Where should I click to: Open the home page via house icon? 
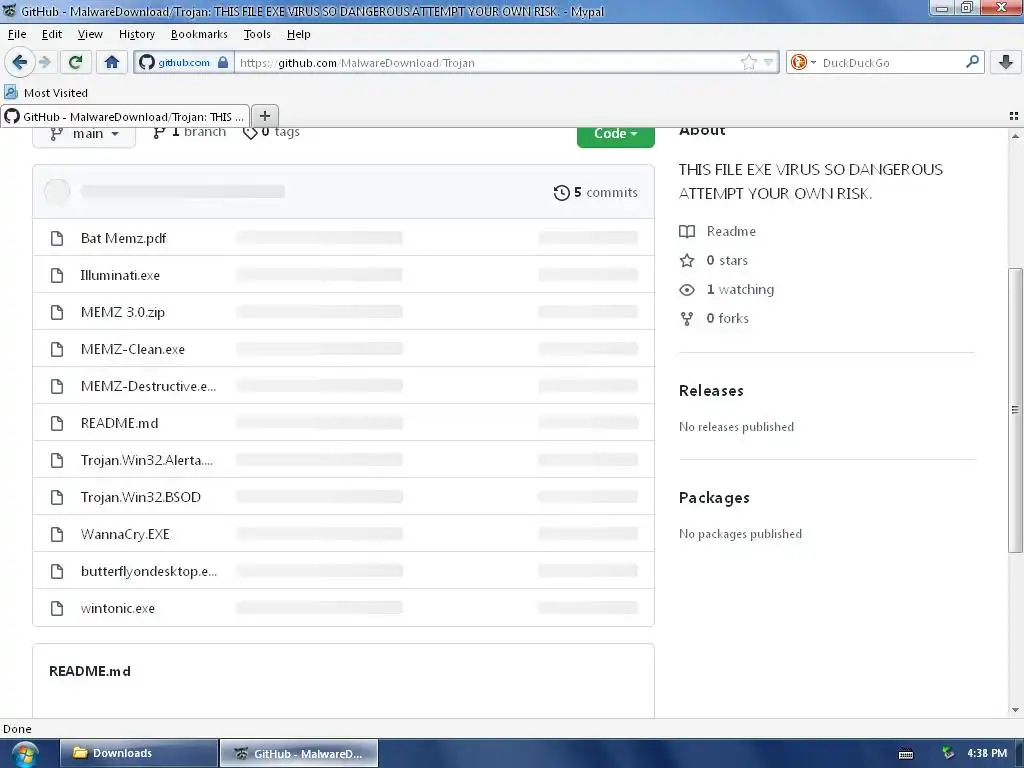tap(112, 62)
